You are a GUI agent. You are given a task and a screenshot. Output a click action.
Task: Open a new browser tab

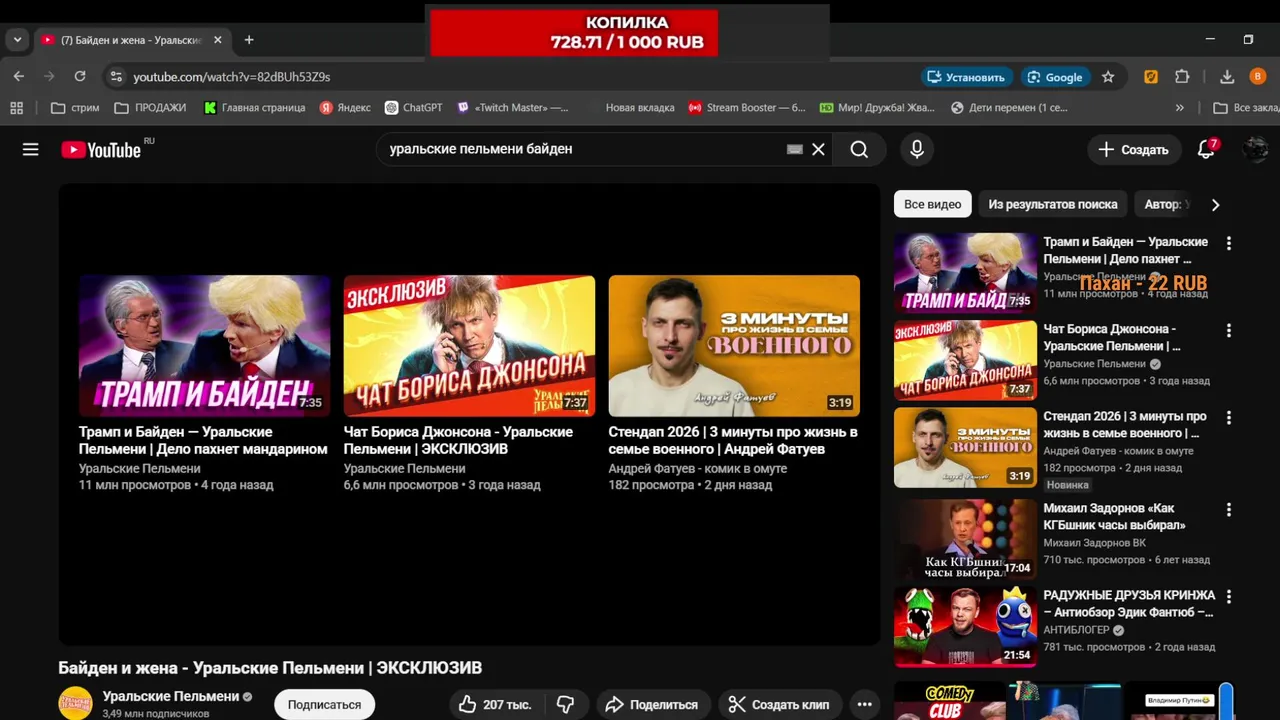click(x=249, y=40)
